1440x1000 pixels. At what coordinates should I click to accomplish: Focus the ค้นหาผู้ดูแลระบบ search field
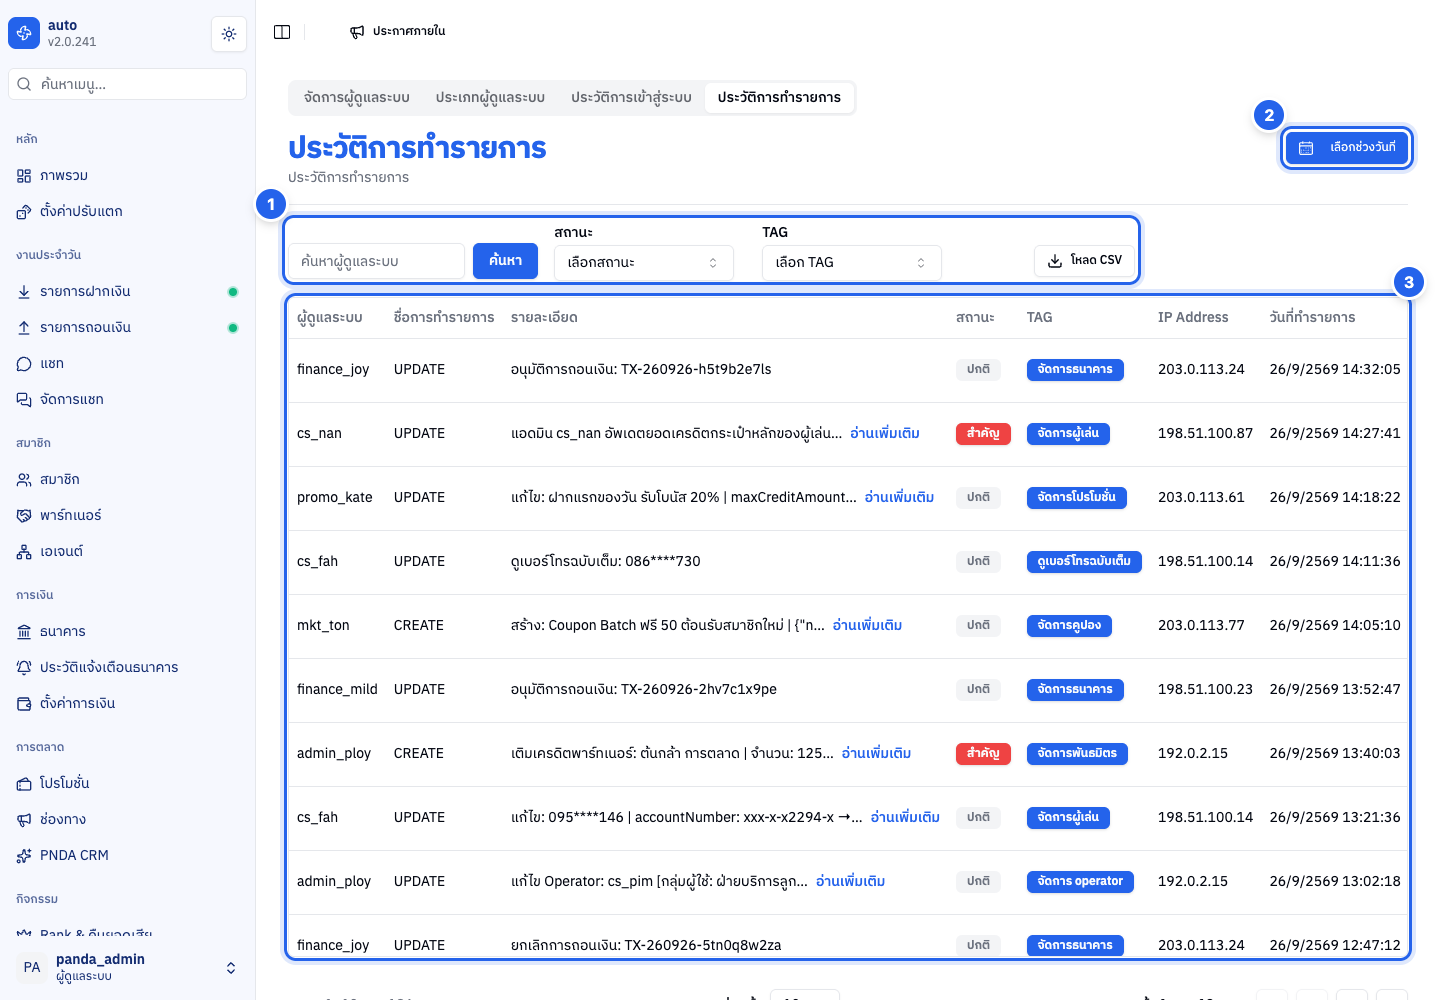(x=377, y=261)
